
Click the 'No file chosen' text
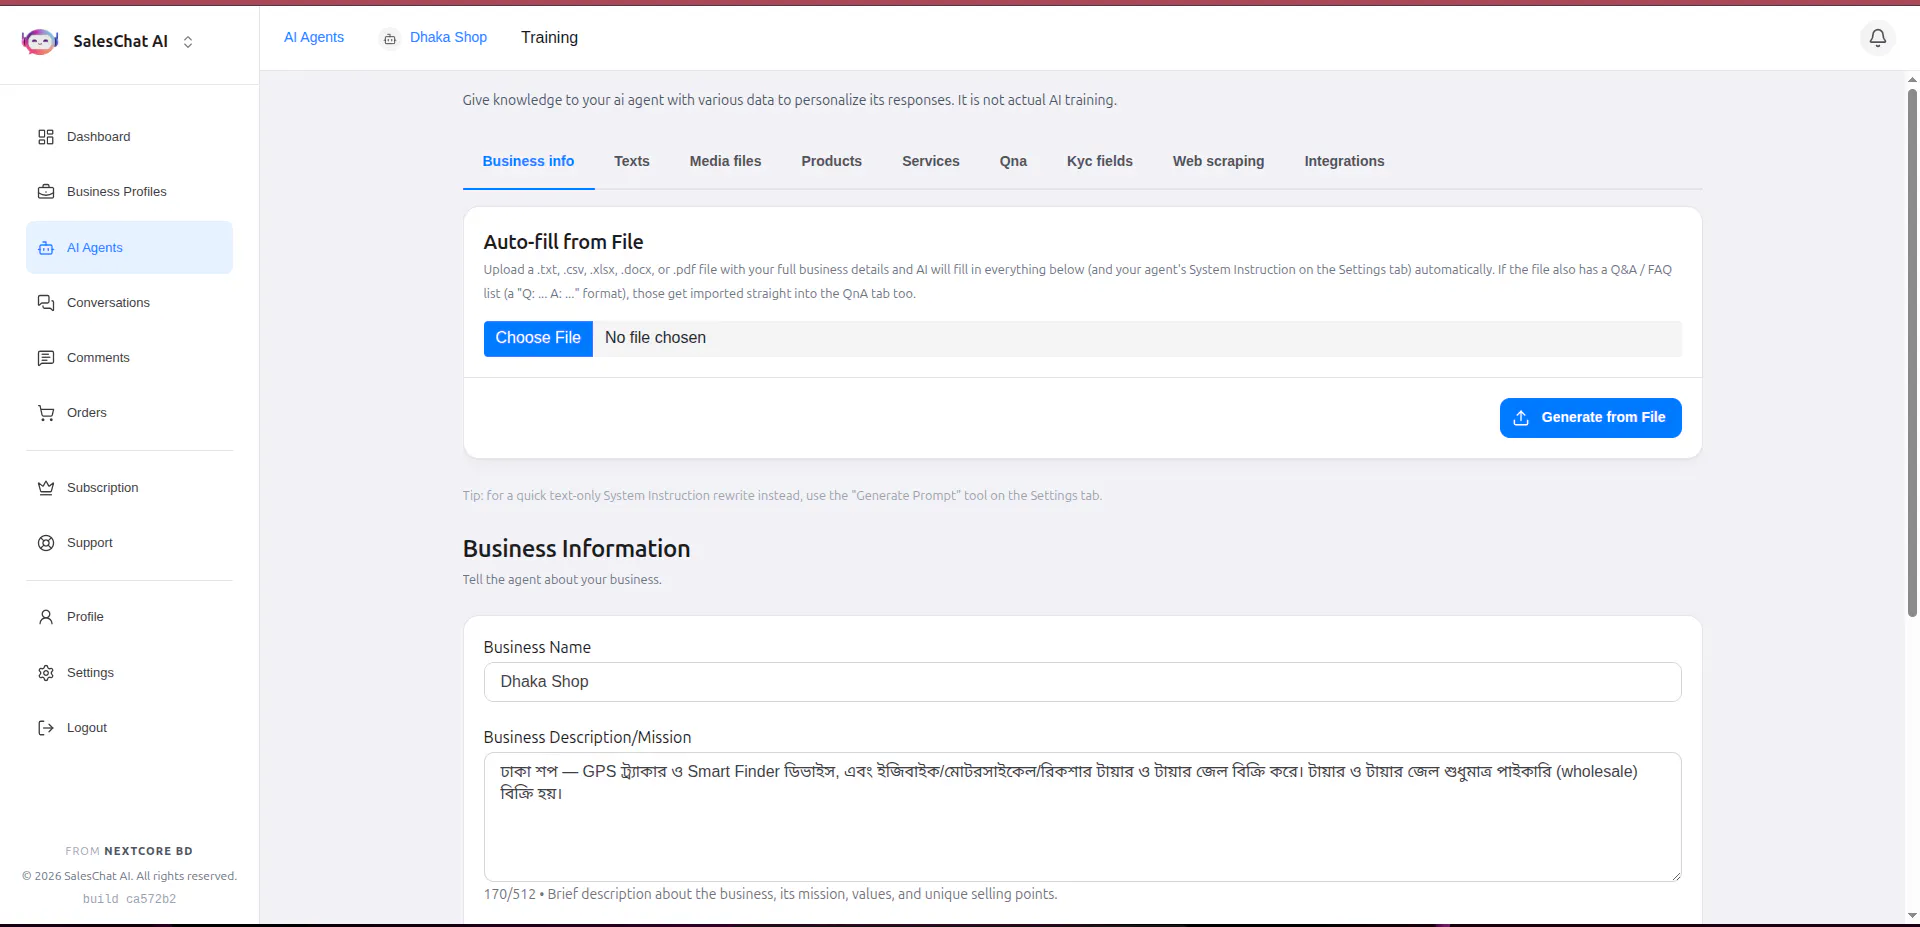[655, 338]
